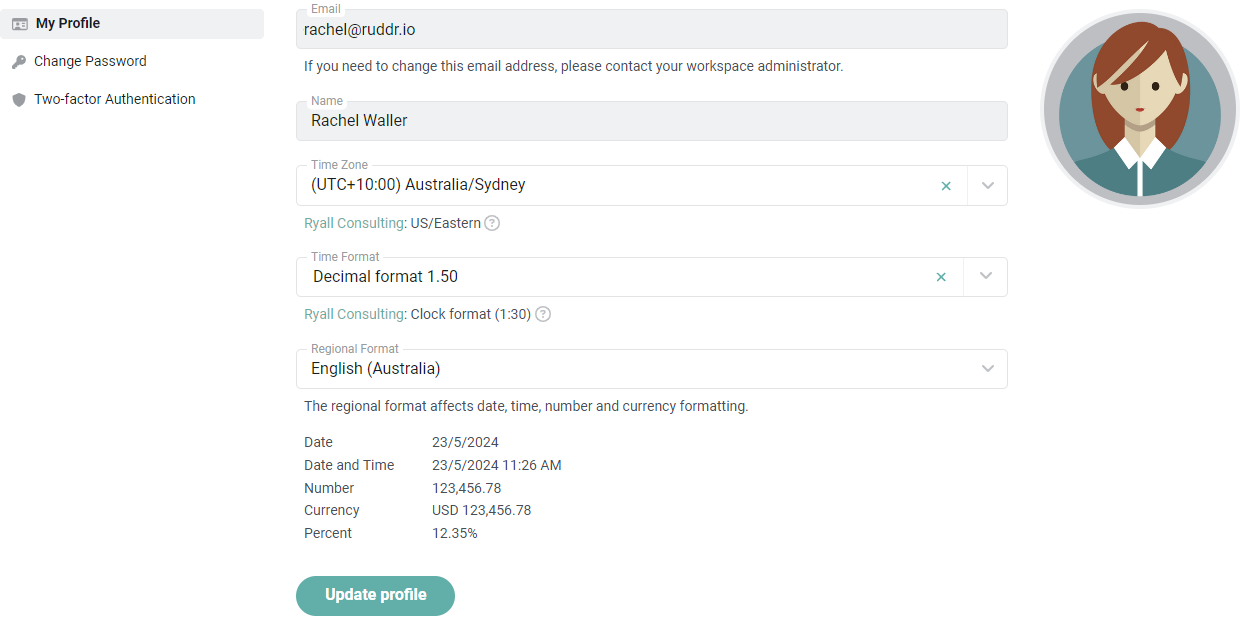Screen dimensions: 1240x620
Task: Click the Email input field
Action: (652, 29)
